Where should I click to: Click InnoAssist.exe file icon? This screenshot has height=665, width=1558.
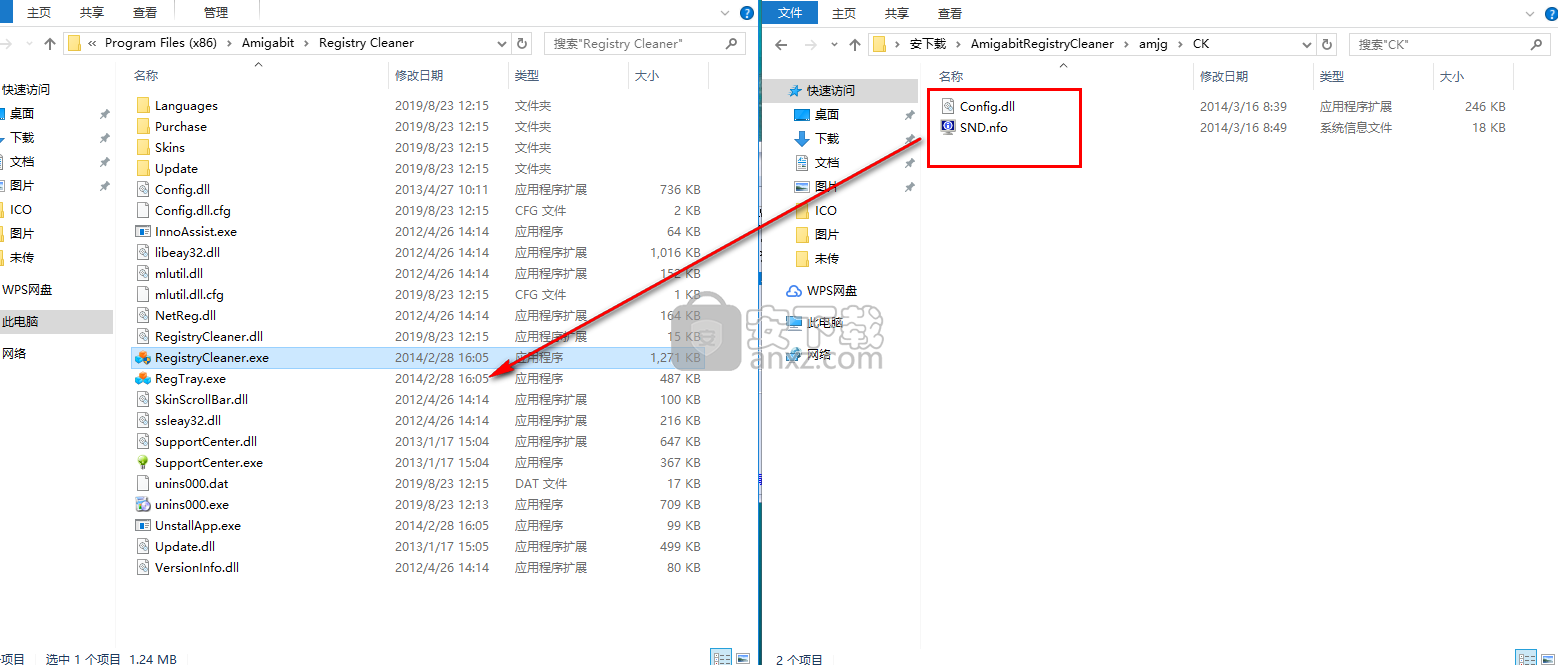(x=142, y=231)
